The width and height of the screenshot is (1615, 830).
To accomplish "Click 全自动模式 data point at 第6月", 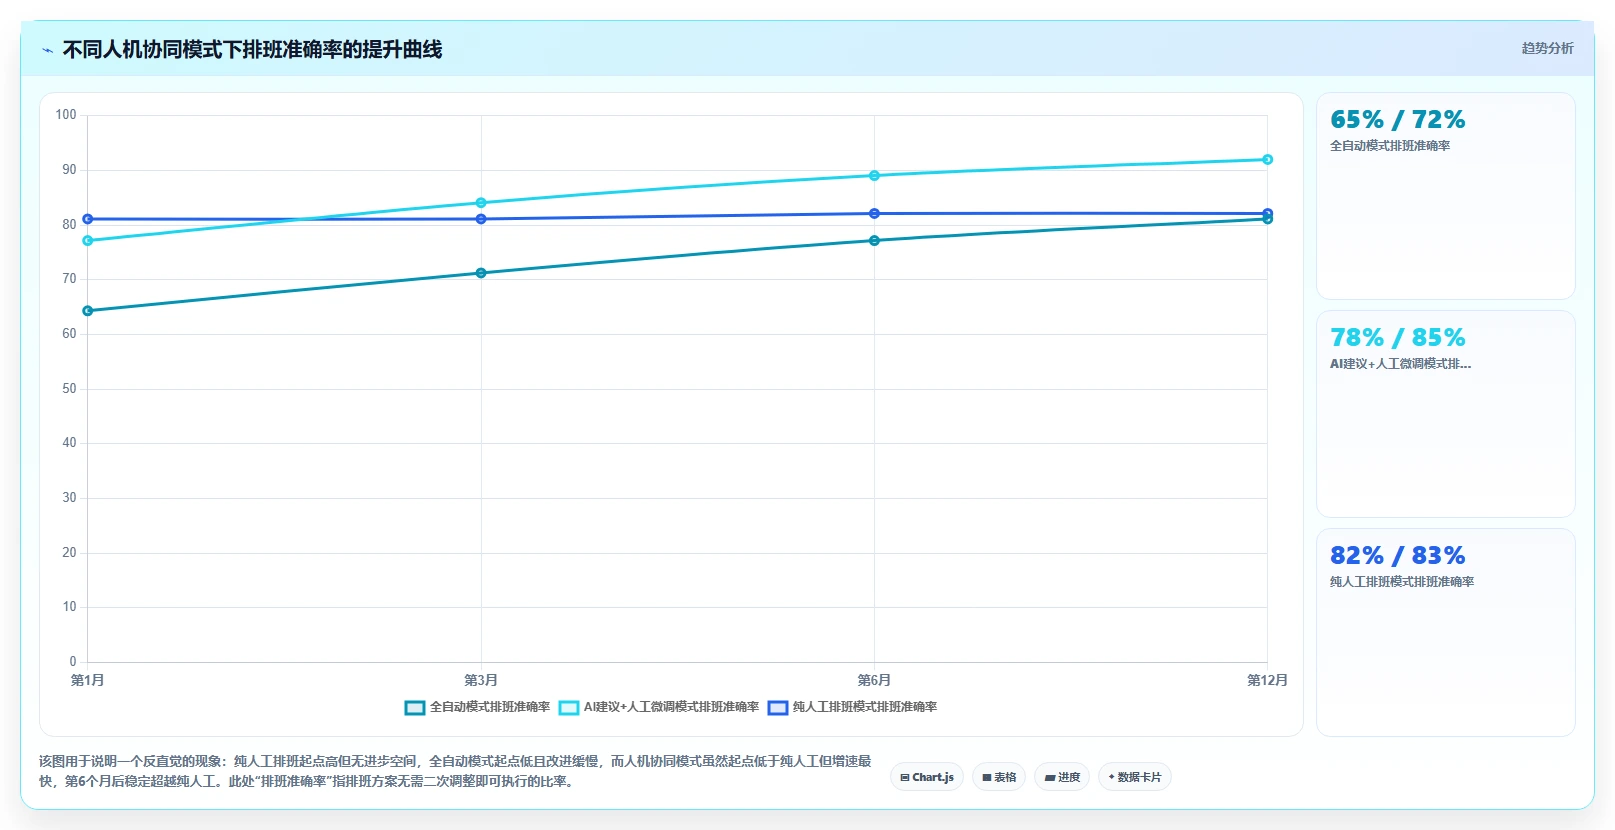I will pyautogui.click(x=874, y=241).
